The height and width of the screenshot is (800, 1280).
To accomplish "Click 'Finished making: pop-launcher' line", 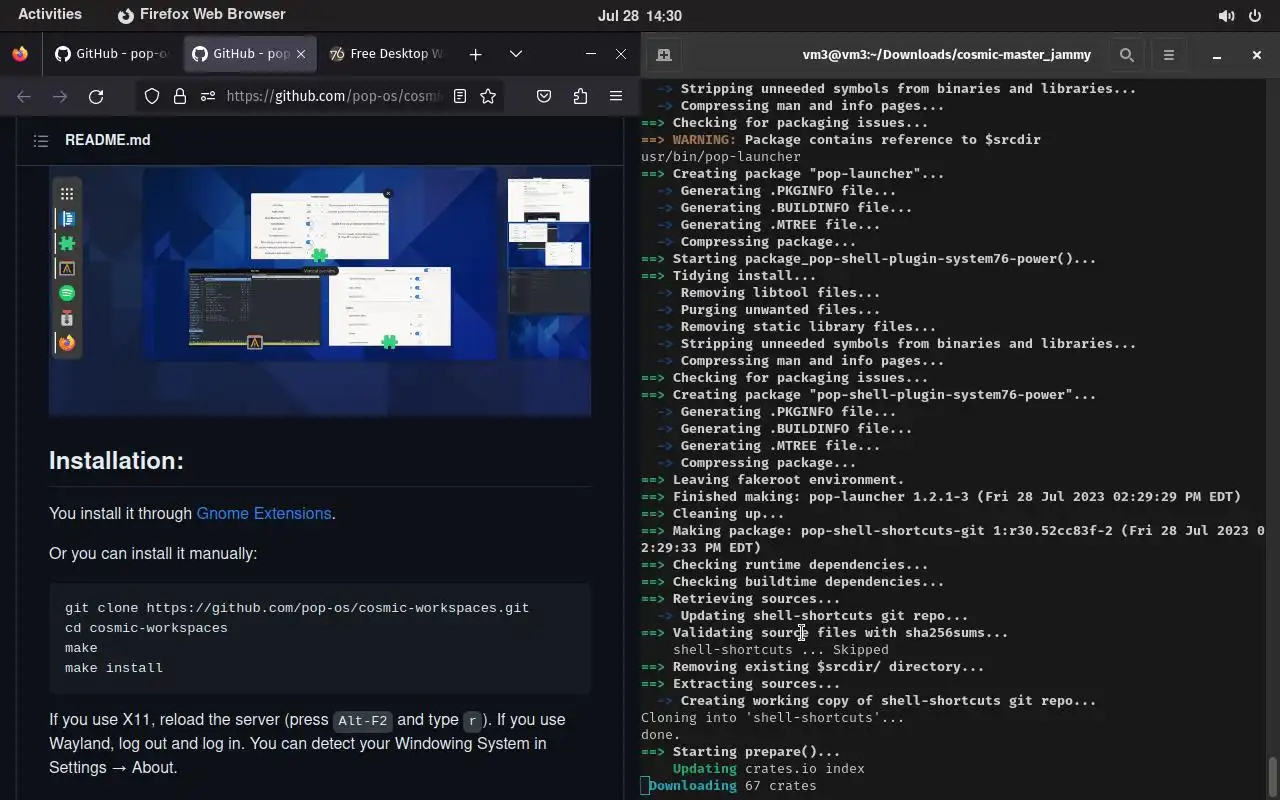I will (941, 496).
